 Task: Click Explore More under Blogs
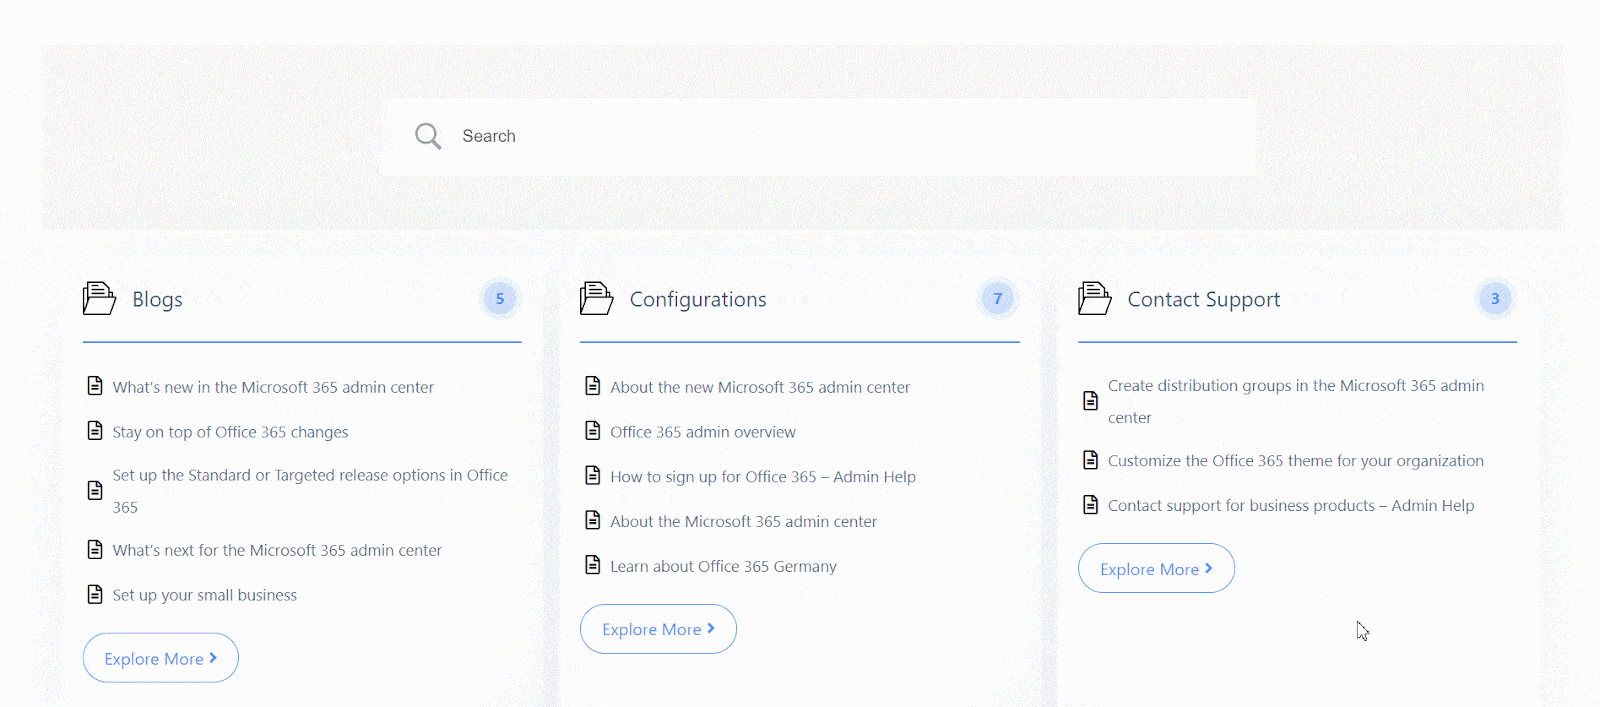[x=160, y=658]
